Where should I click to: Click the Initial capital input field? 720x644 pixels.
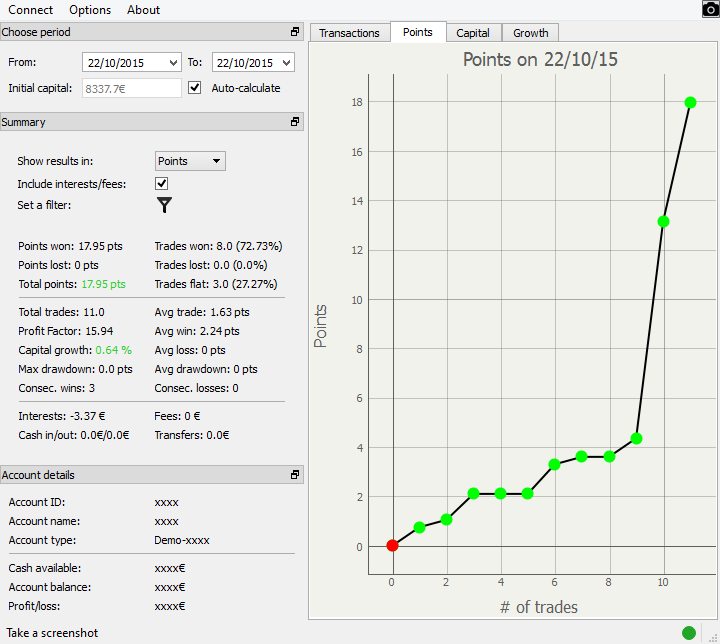pos(132,88)
